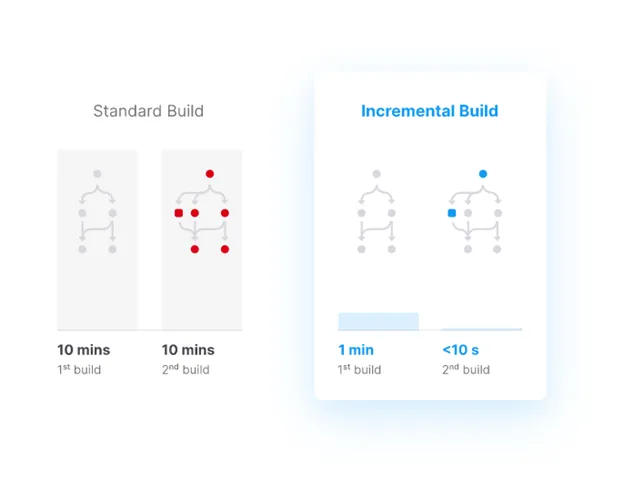
Task: Click '2nd build' label under Standard Build
Action: click(x=185, y=370)
